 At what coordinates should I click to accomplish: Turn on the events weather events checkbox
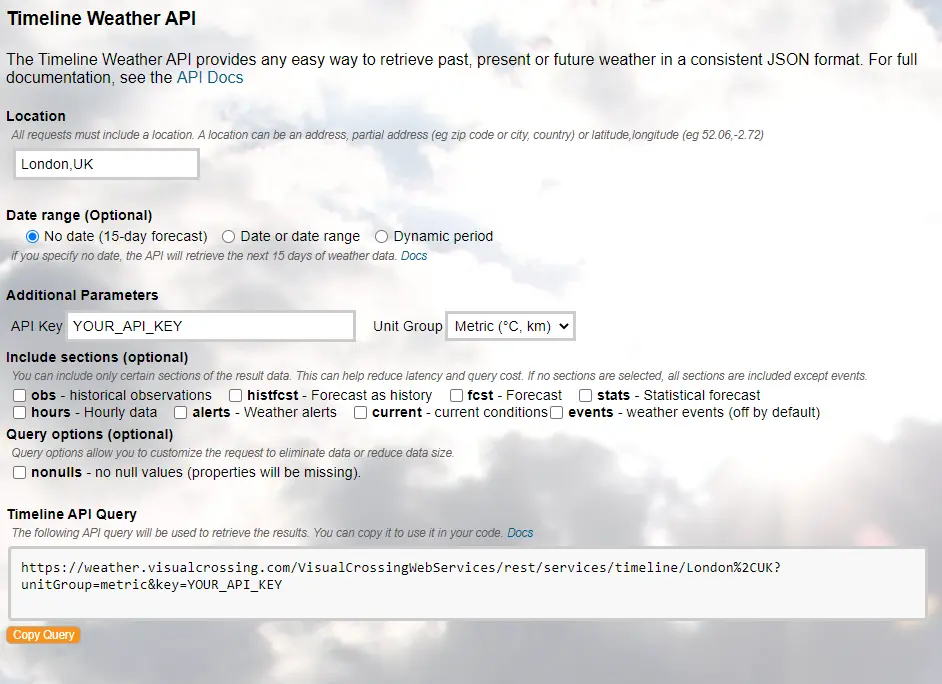pos(557,412)
